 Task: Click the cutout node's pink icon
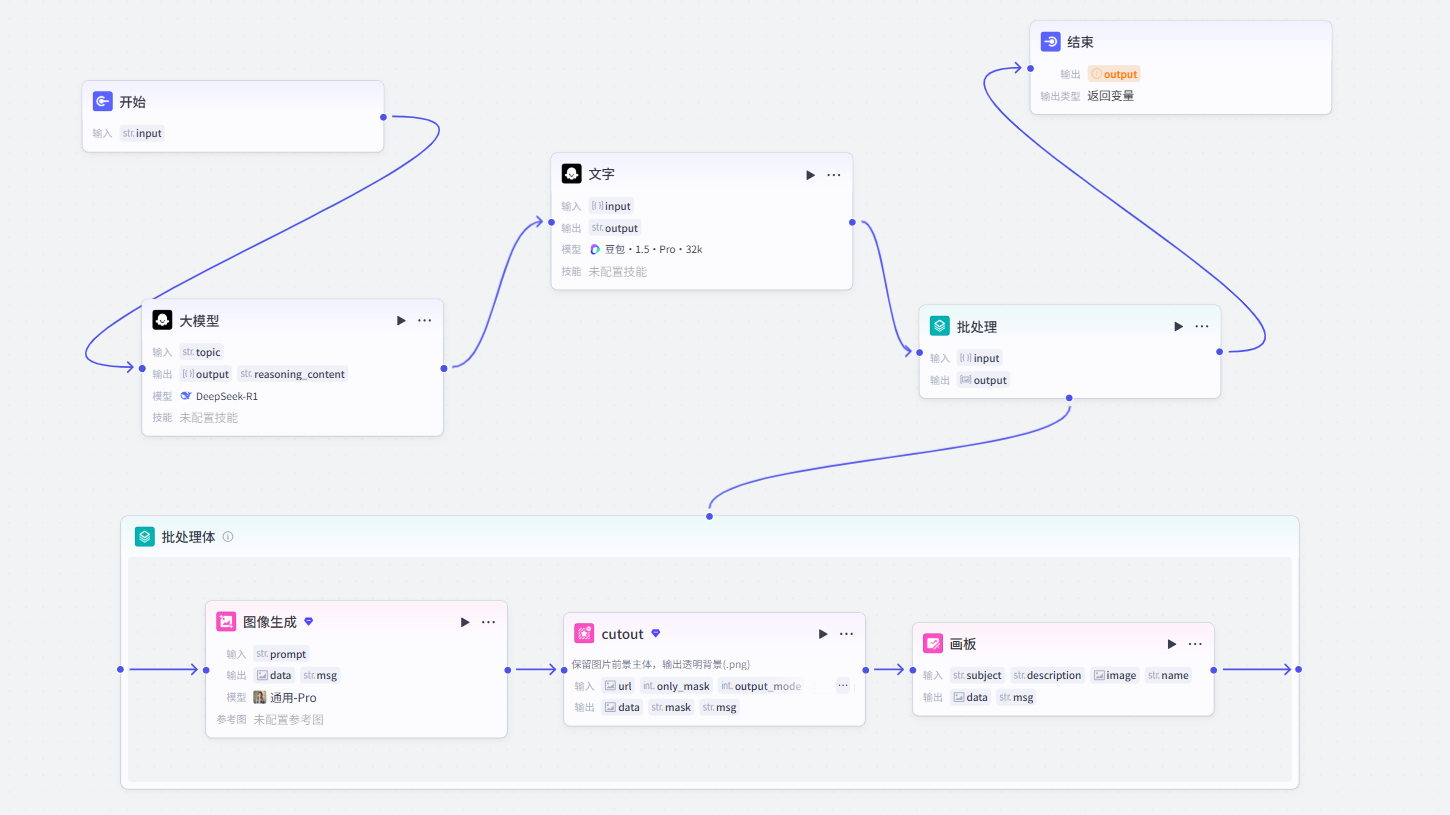[584, 634]
